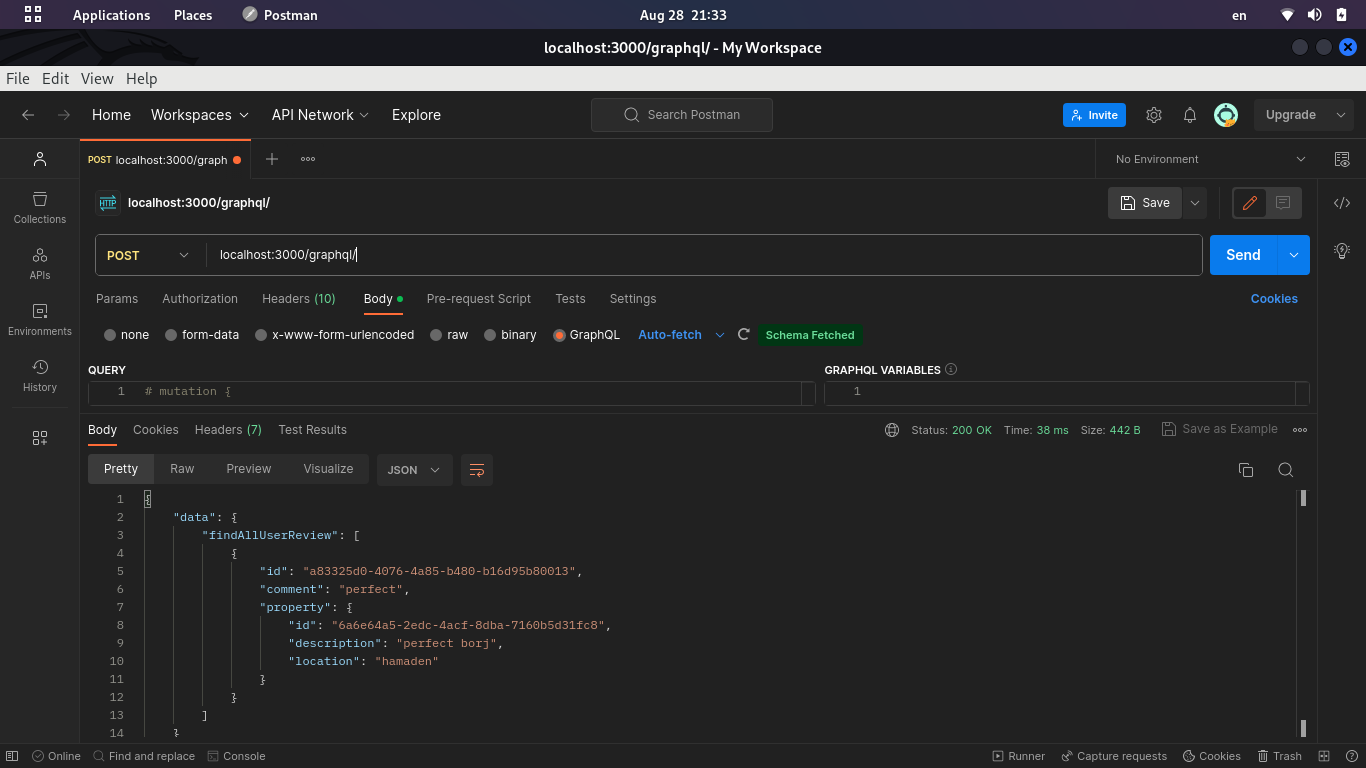The height and width of the screenshot is (768, 1366).
Task: Select the GraphQL body type
Action: [587, 335]
